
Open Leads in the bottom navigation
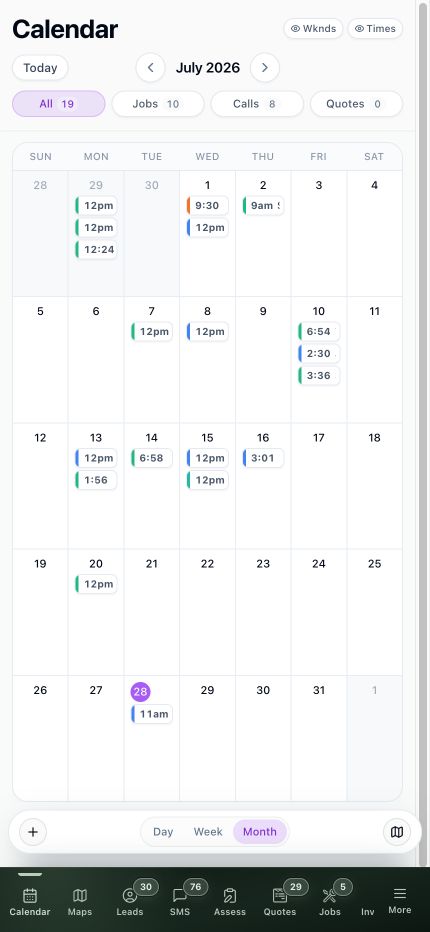[x=130, y=895]
